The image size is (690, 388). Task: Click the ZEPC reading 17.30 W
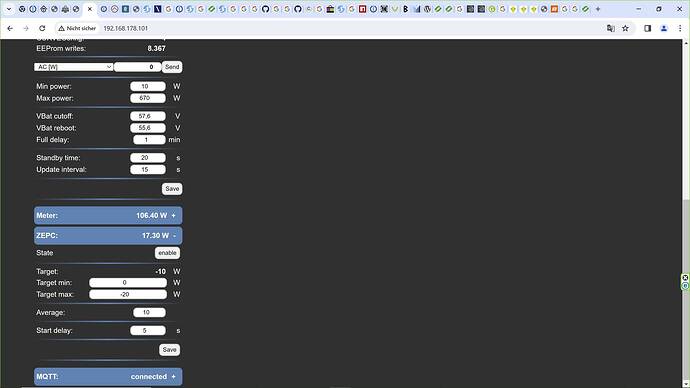[x=155, y=236]
